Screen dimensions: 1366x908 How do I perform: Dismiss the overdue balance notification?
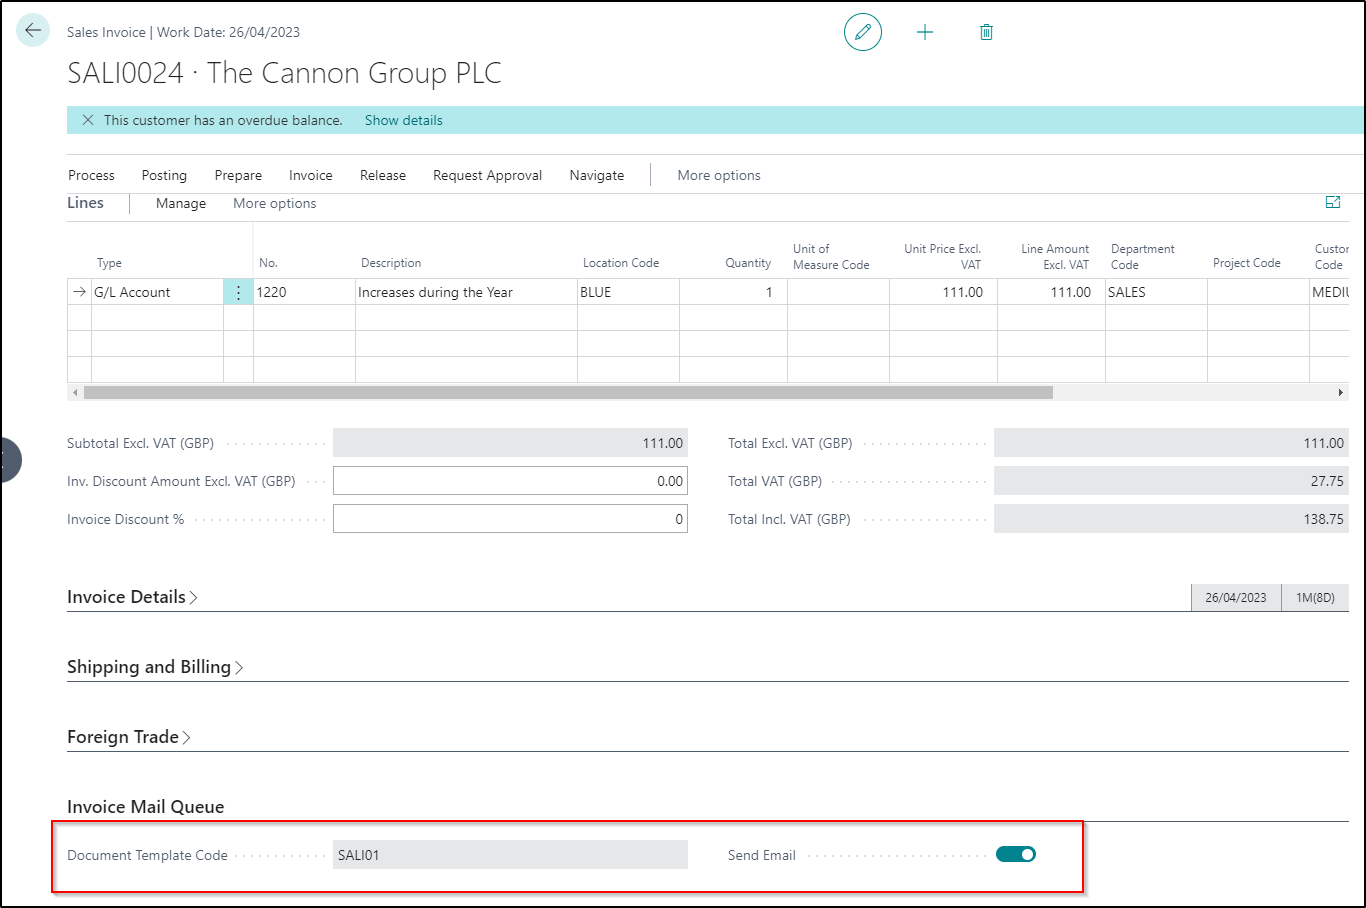point(88,120)
